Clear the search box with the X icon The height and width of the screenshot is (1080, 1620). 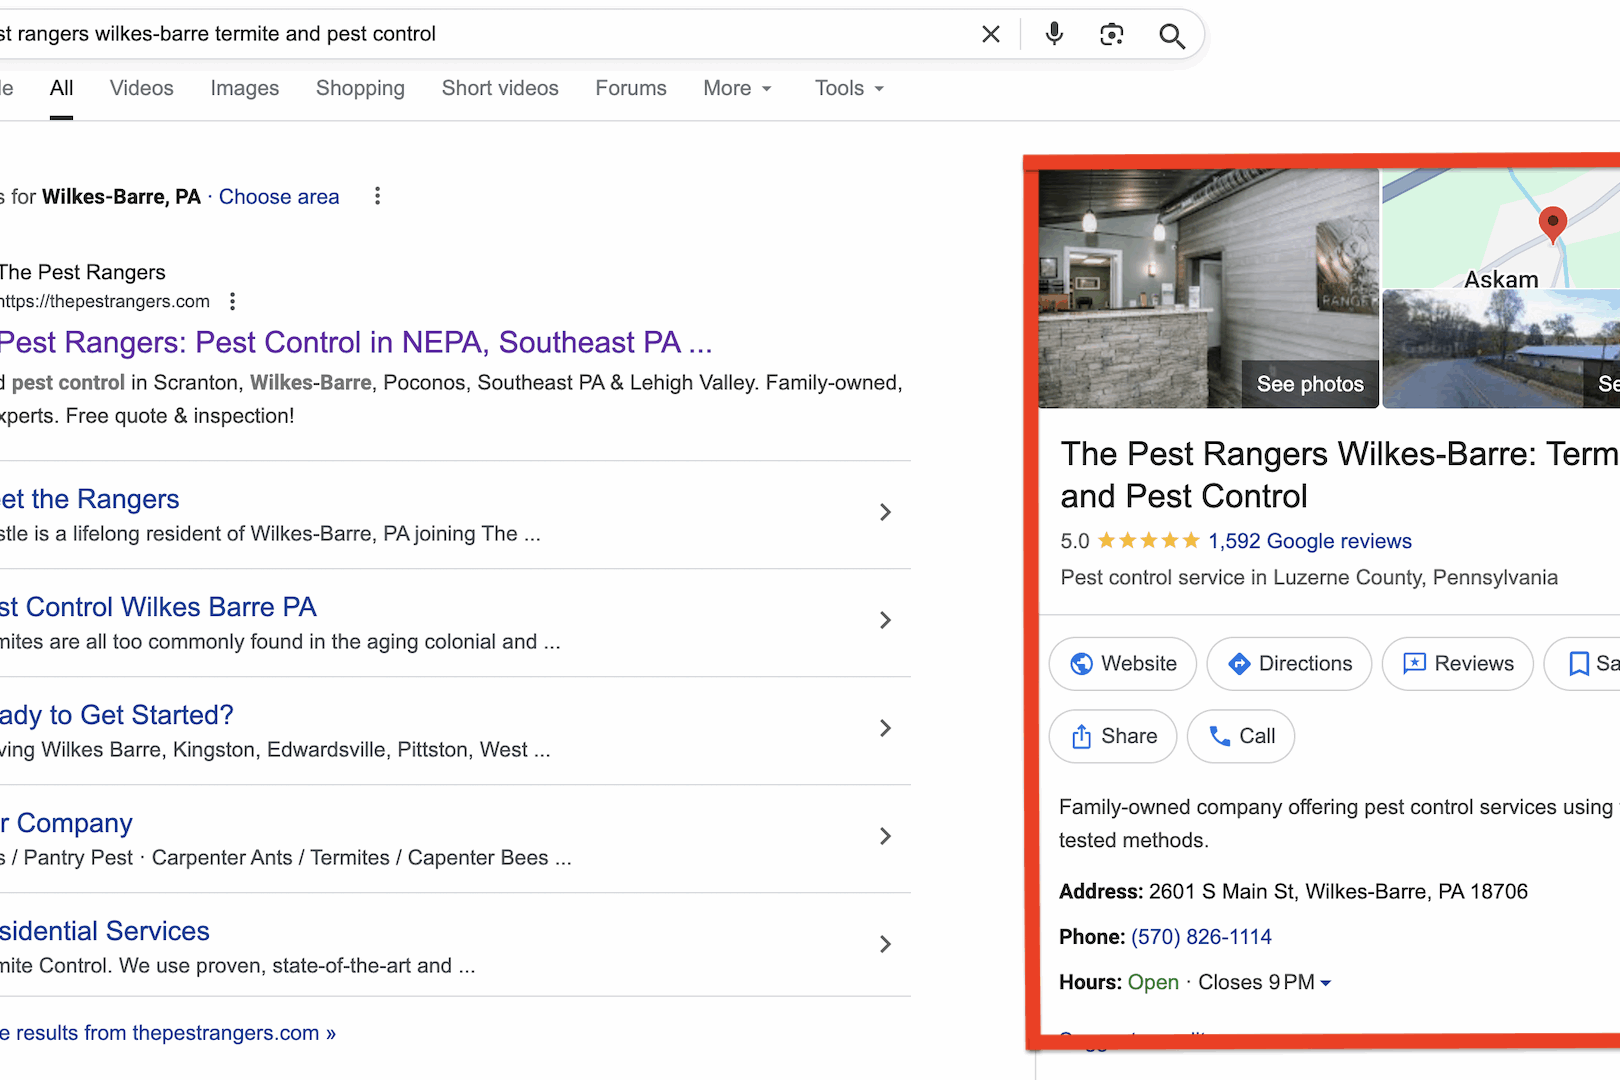[x=990, y=33]
